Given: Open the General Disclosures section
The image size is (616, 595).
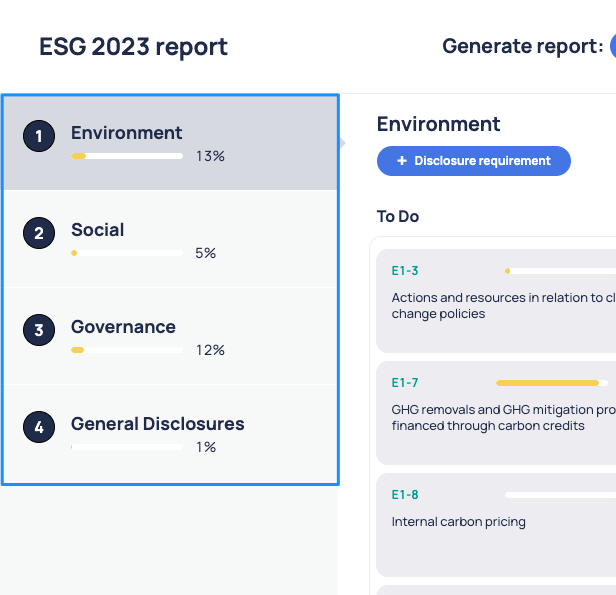Looking at the screenshot, I should (170, 434).
